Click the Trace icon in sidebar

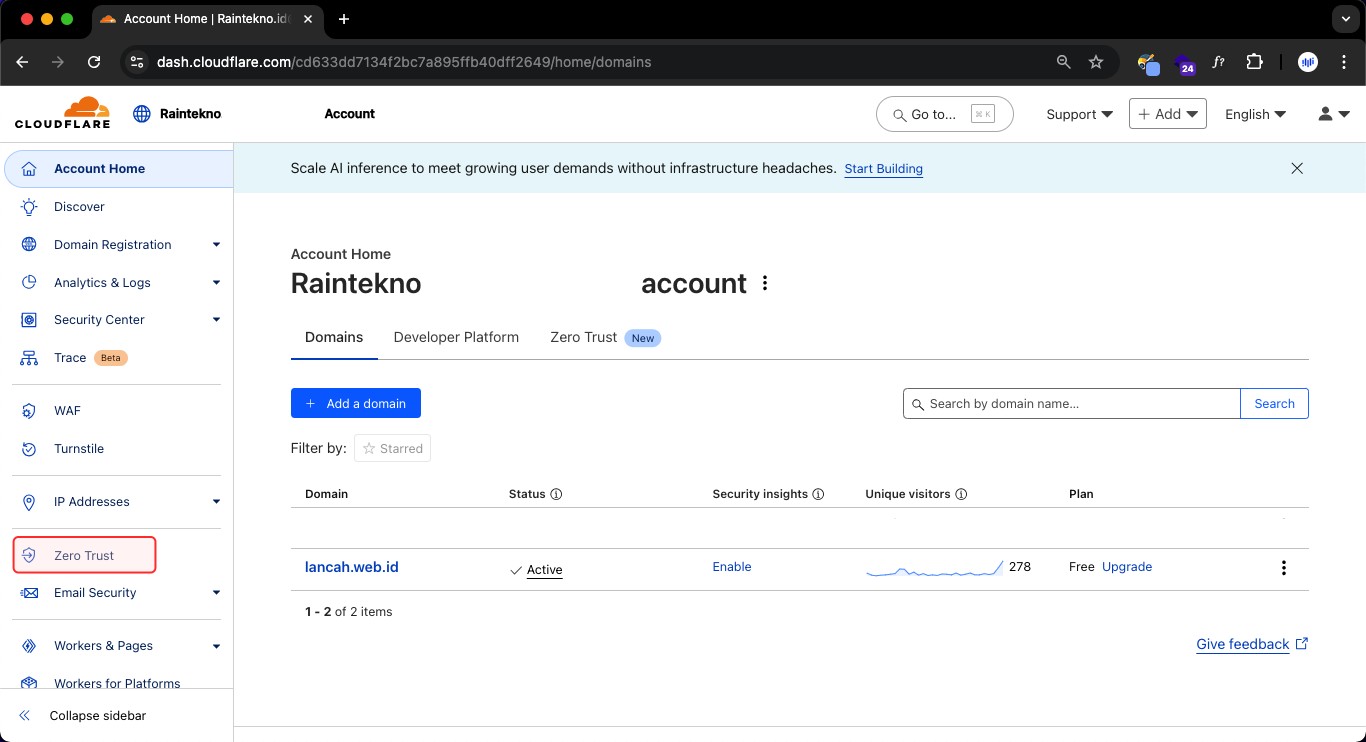coord(30,358)
